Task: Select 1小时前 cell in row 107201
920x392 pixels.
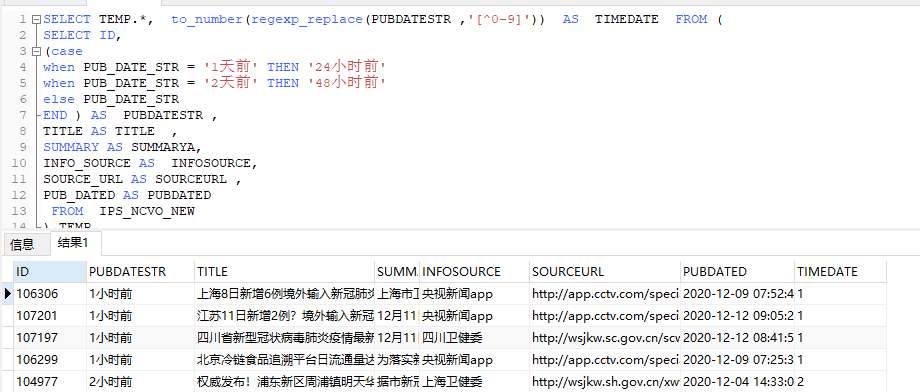Action: [x=140, y=316]
